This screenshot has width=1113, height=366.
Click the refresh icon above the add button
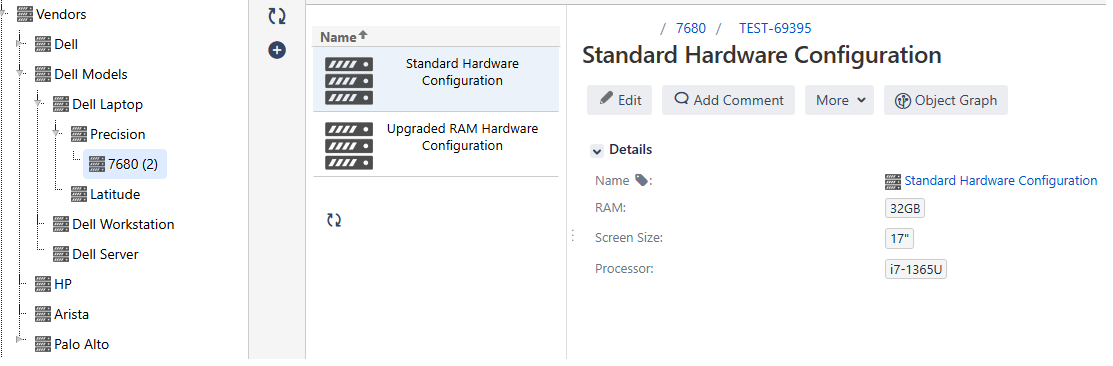277,16
